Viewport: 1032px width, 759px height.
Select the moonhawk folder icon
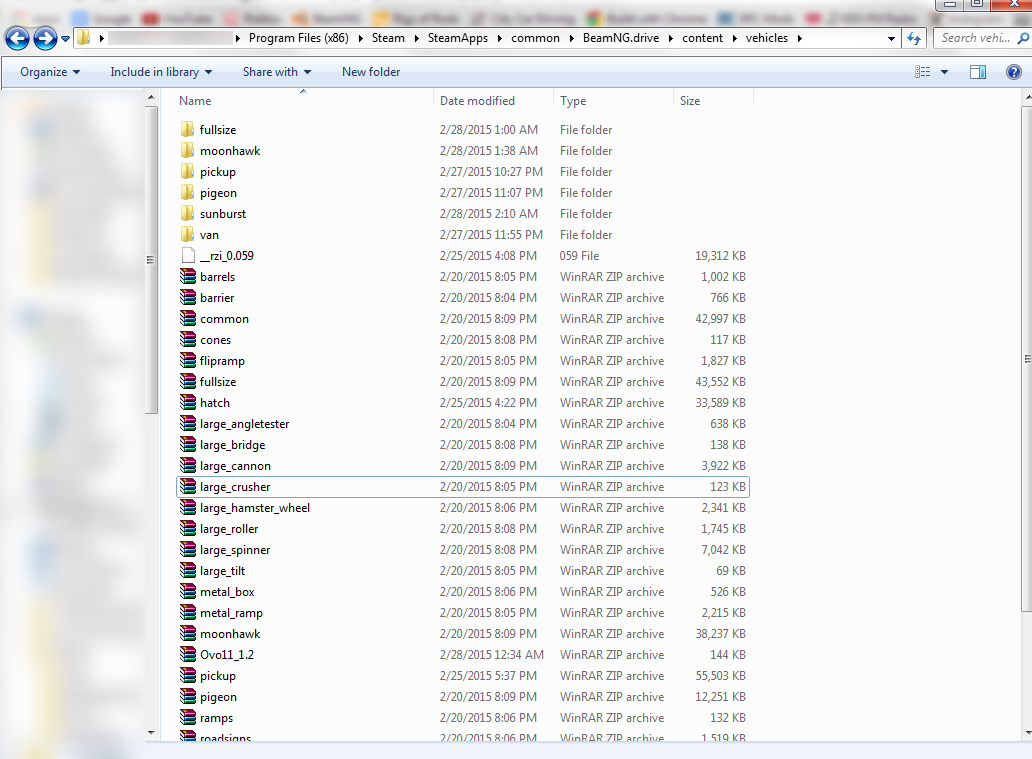188,150
